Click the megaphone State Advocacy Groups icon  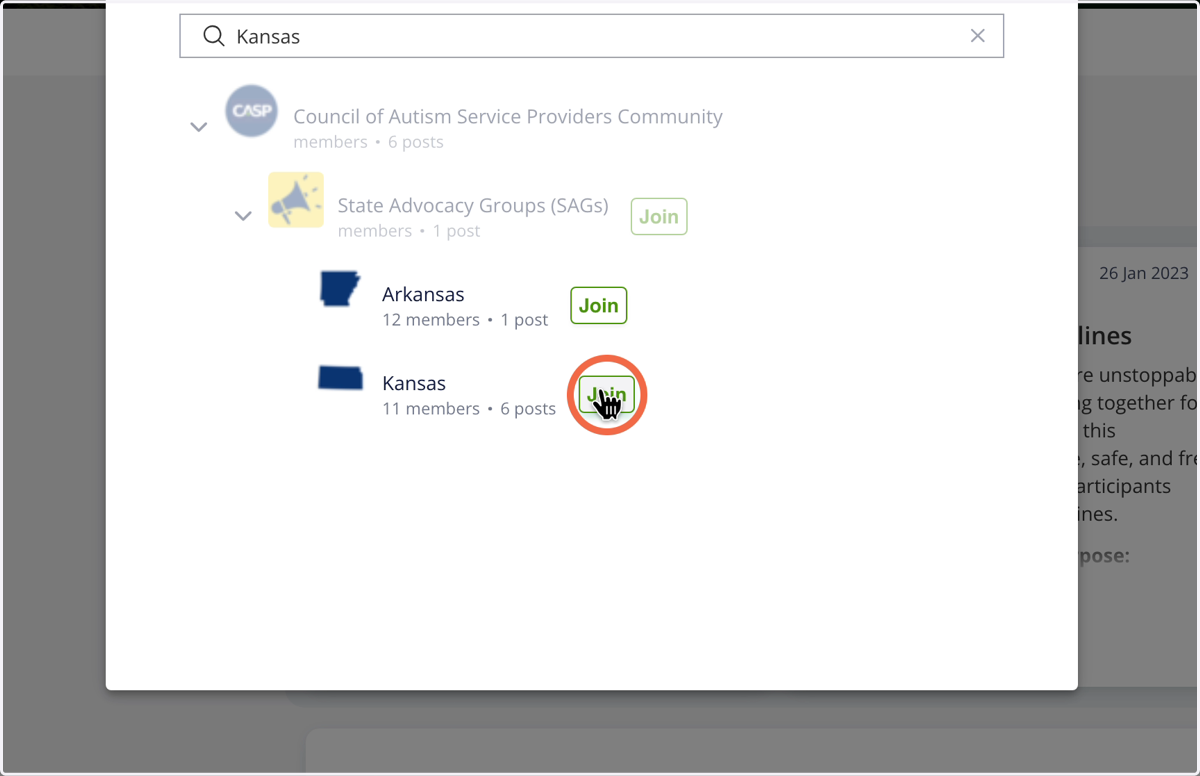(x=296, y=200)
